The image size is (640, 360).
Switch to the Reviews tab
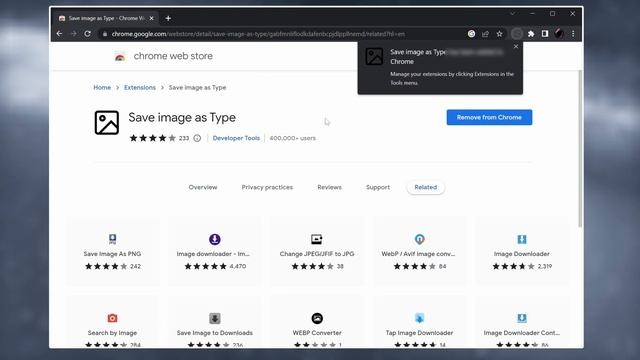(329, 187)
